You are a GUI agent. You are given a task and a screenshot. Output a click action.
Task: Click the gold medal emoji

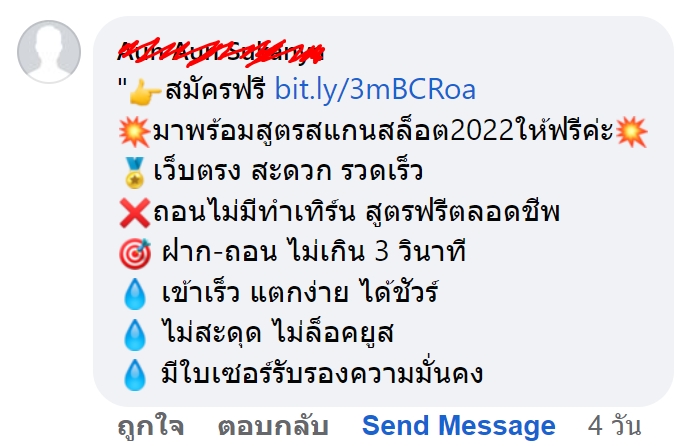[x=134, y=172]
